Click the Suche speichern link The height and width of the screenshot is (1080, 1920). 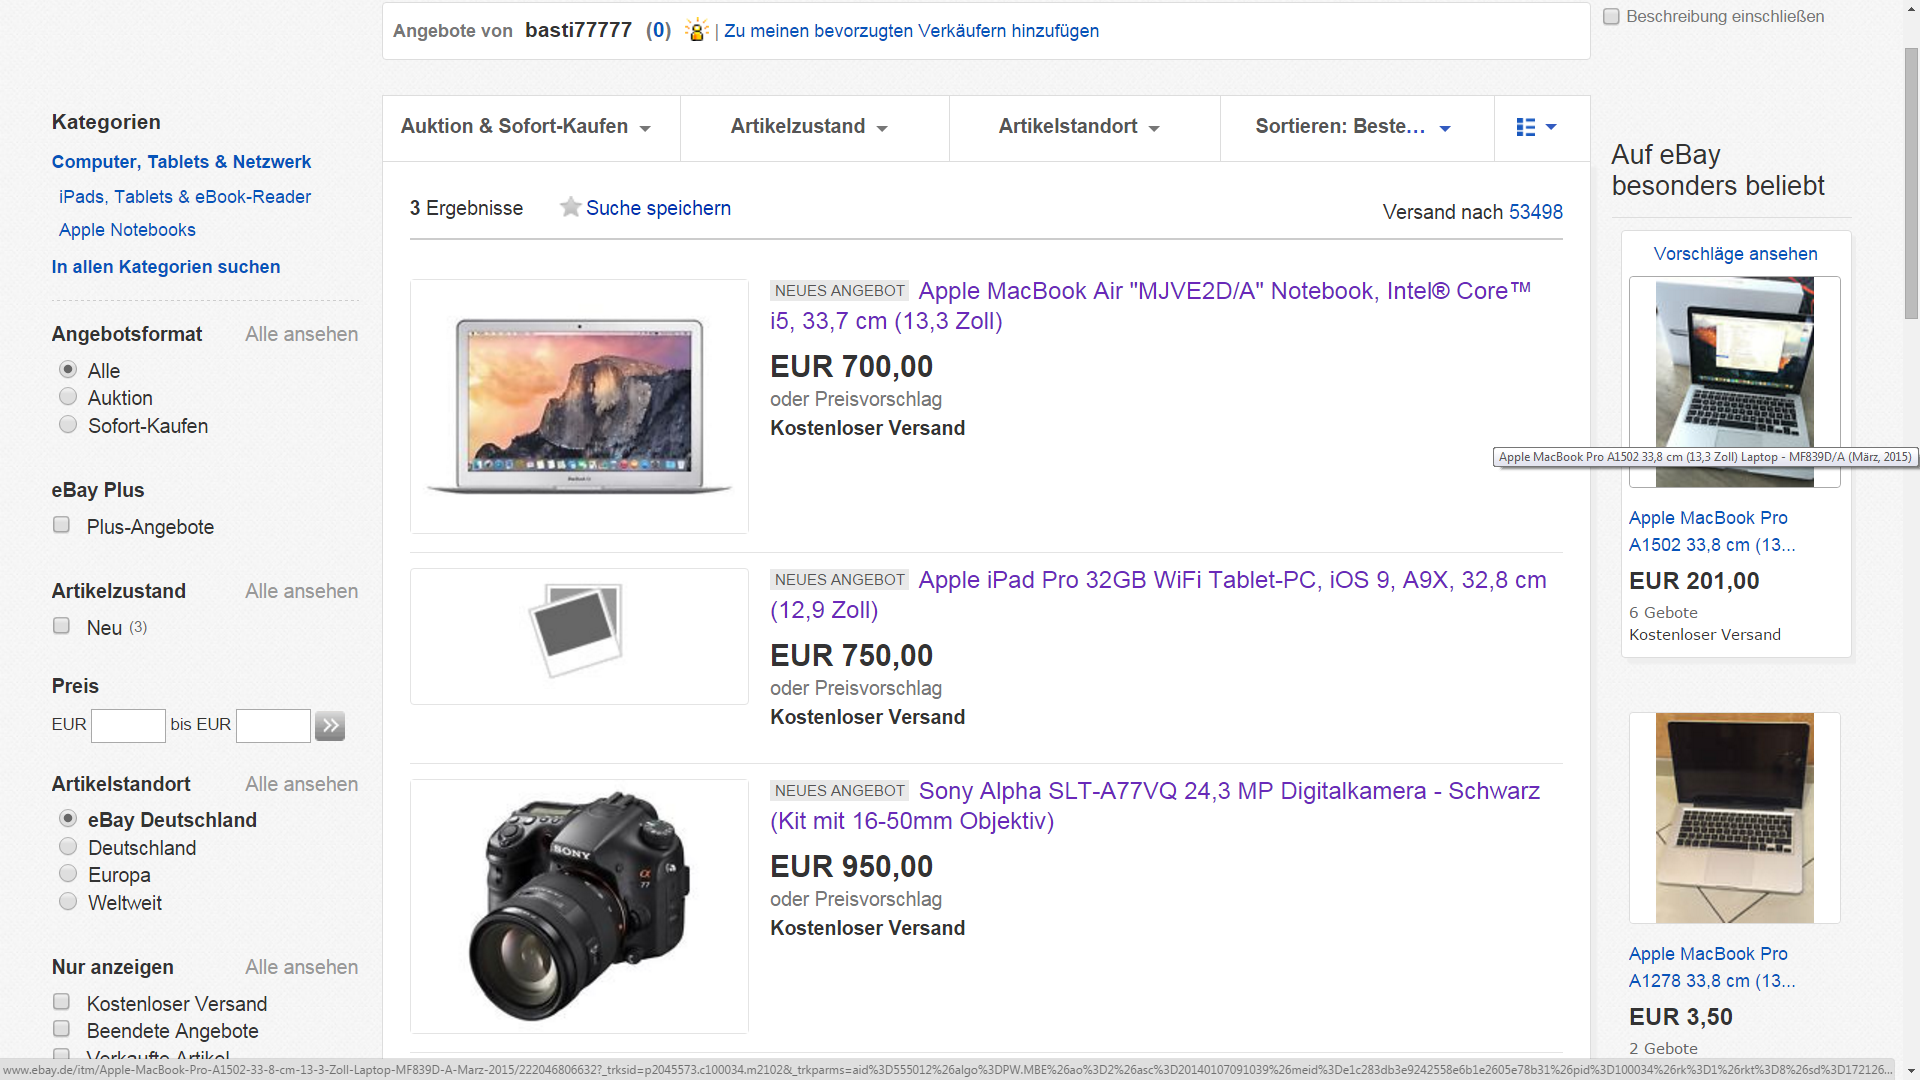pyautogui.click(x=658, y=208)
